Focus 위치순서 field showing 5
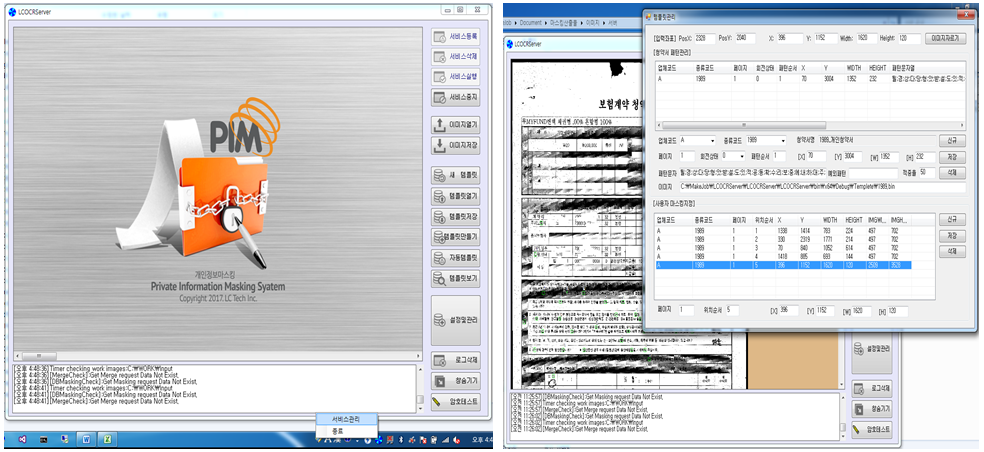 (732, 311)
